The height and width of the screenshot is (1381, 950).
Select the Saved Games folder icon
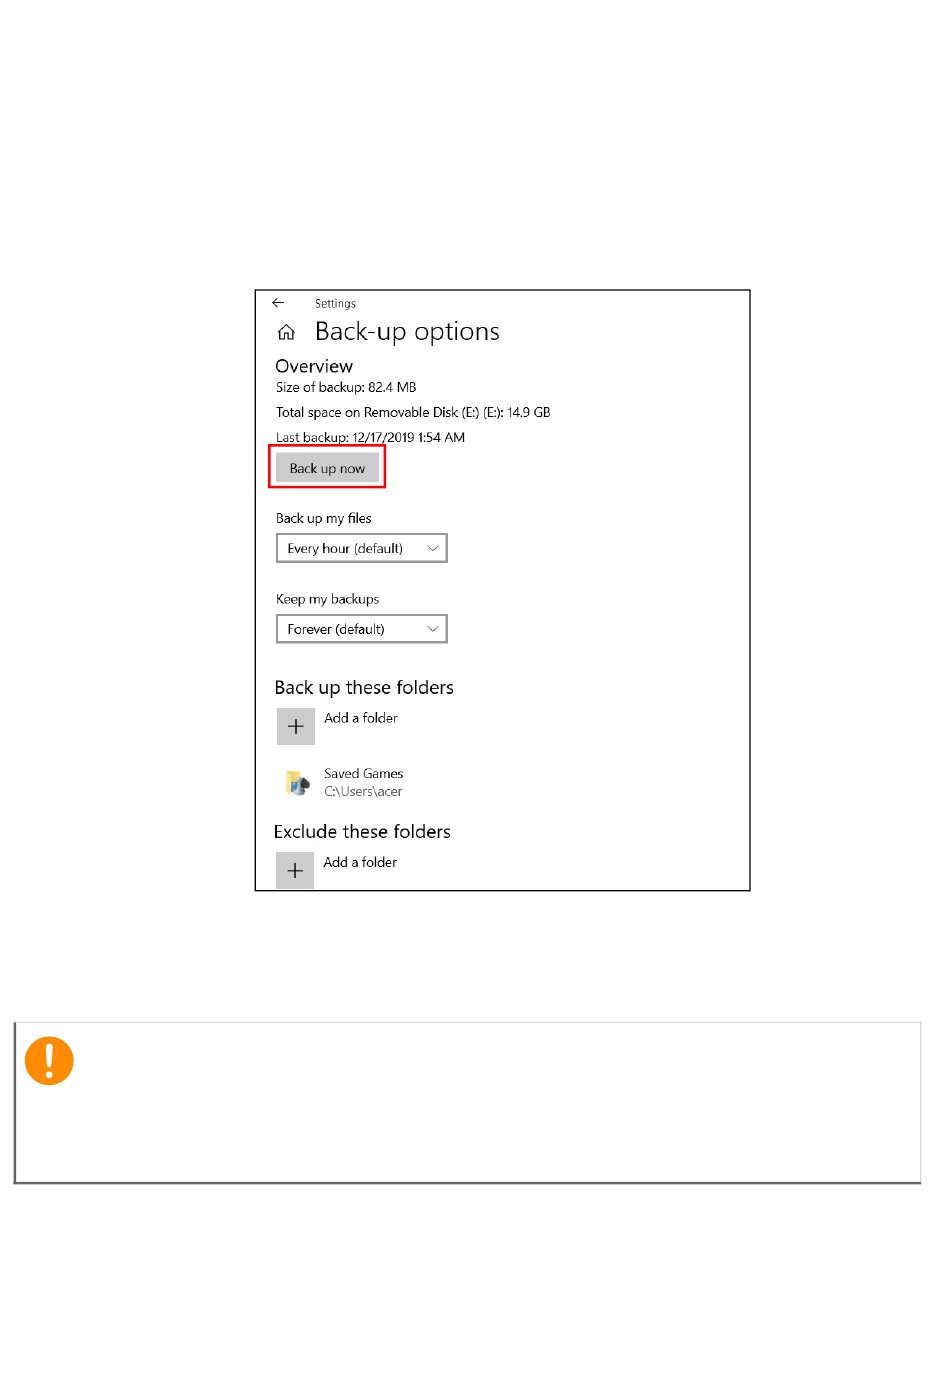[x=297, y=782]
